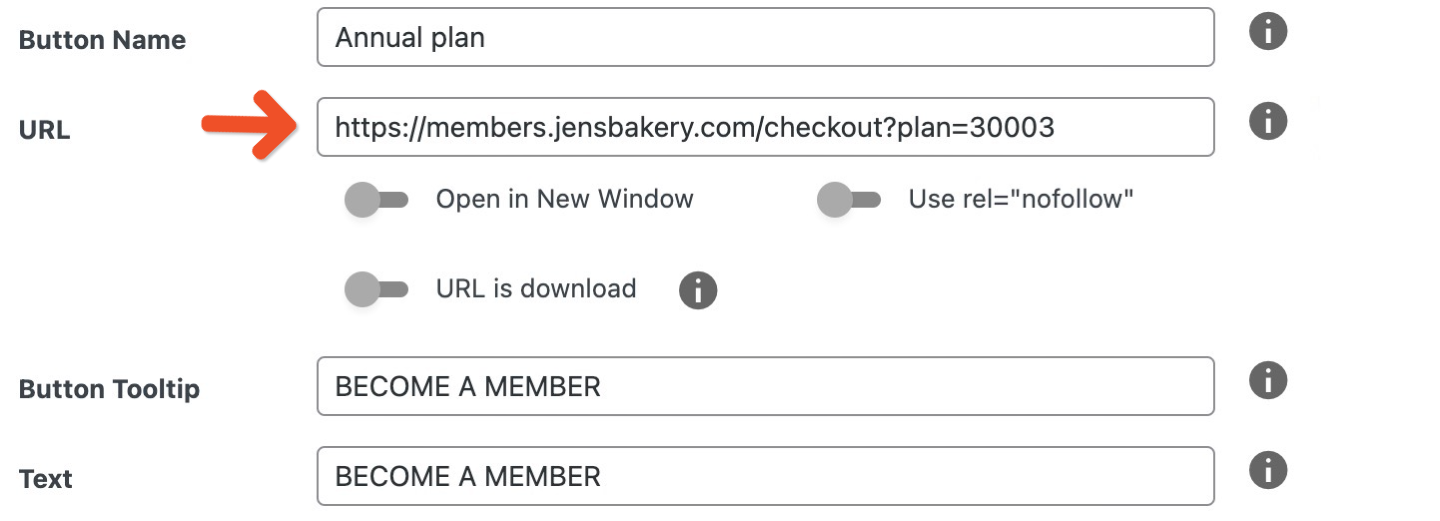This screenshot has height=521, width=1440.
Task: Click the bold "Button Name" field label
Action: [x=102, y=41]
